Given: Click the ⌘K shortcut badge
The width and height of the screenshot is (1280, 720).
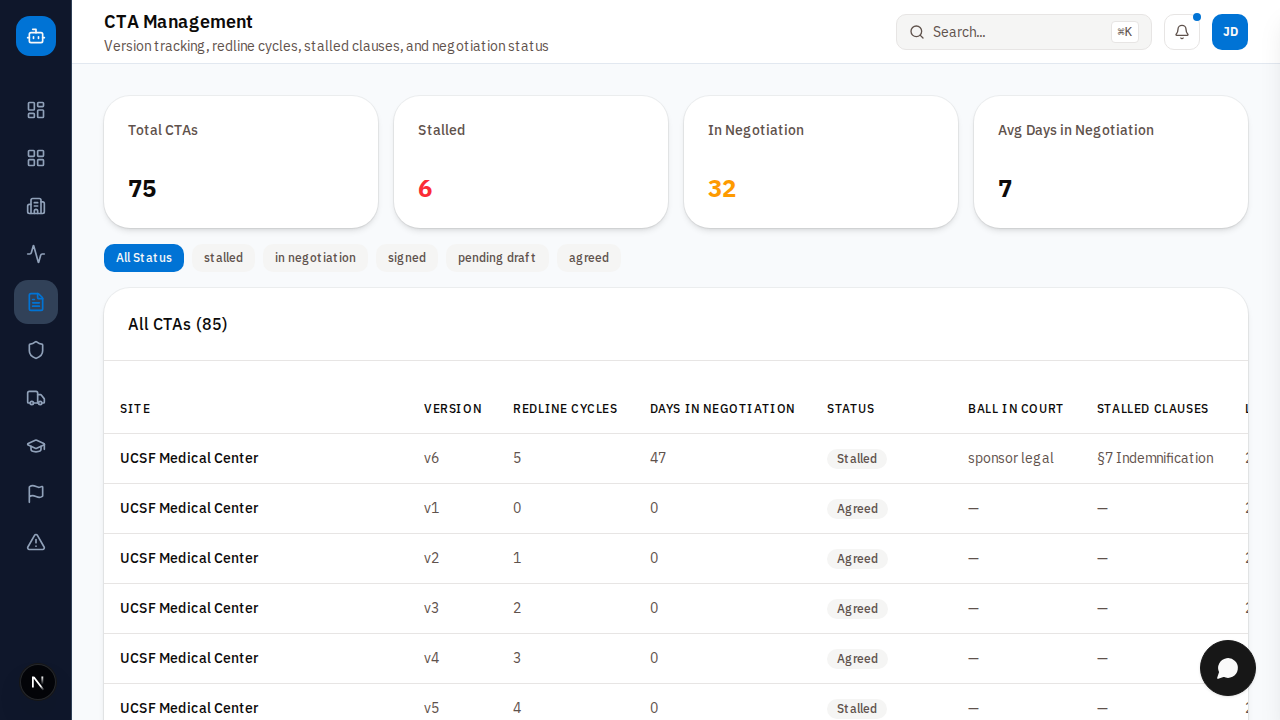Looking at the screenshot, I should [x=1125, y=32].
